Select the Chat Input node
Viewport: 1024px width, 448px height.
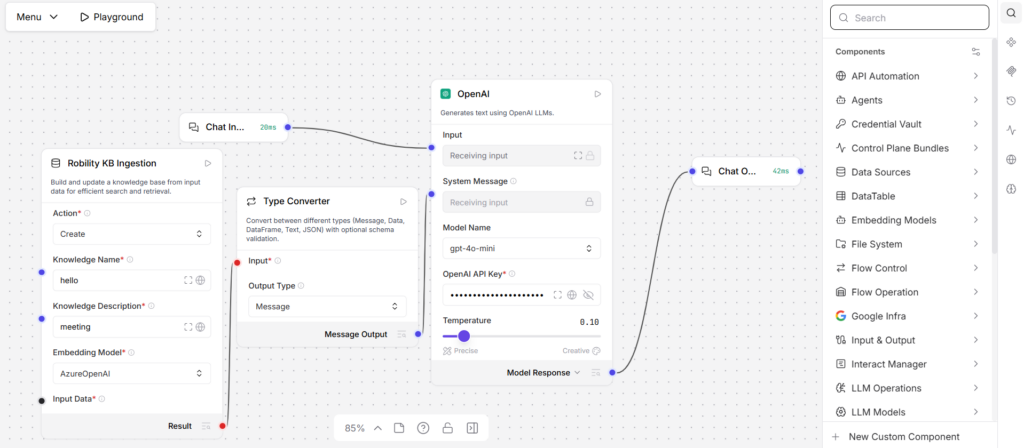coord(234,127)
